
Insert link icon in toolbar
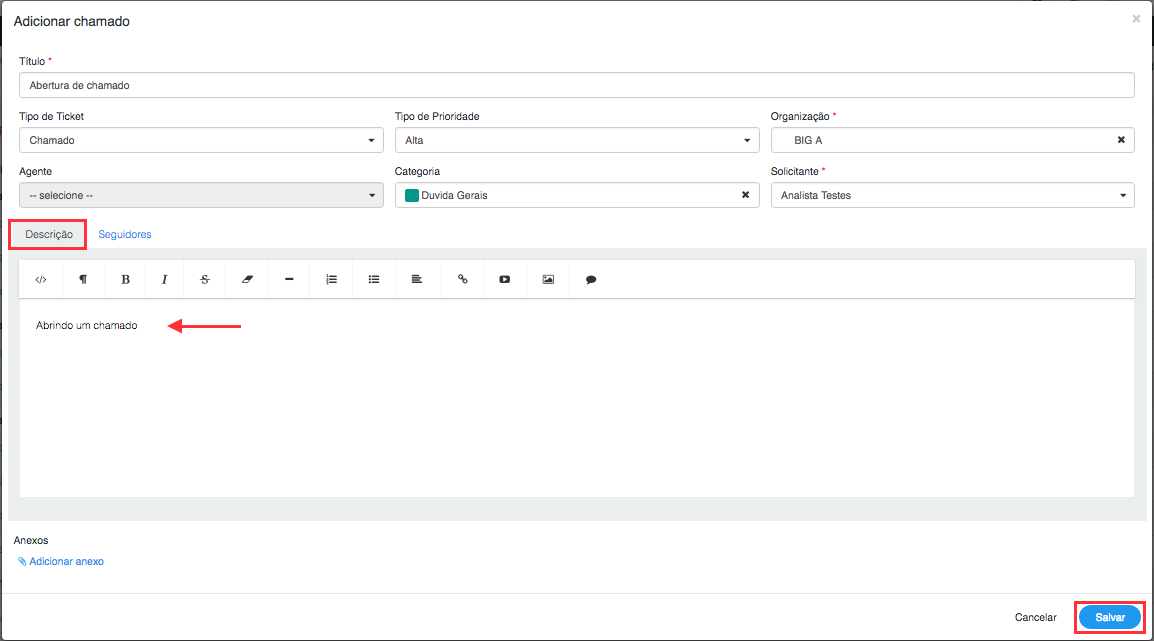coord(462,280)
